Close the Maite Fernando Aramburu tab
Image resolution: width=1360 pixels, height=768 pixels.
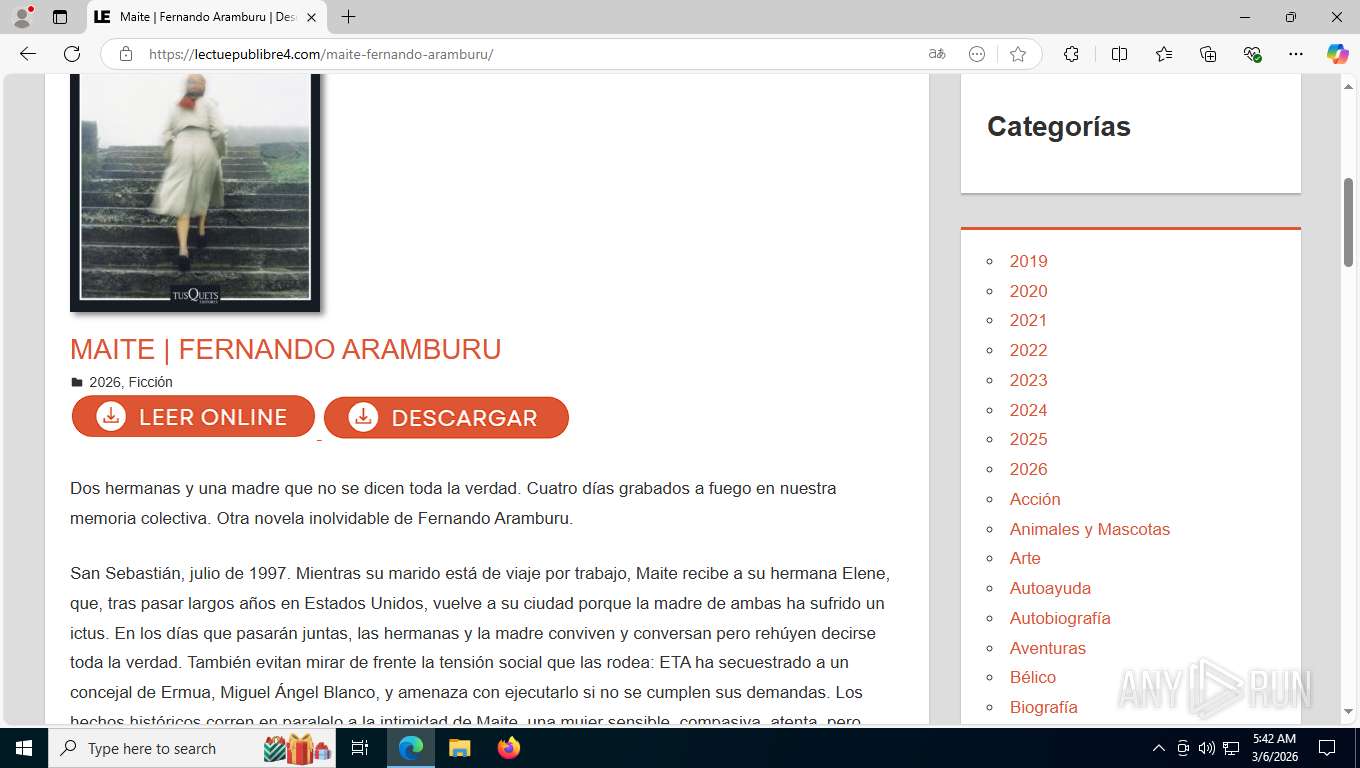[311, 17]
